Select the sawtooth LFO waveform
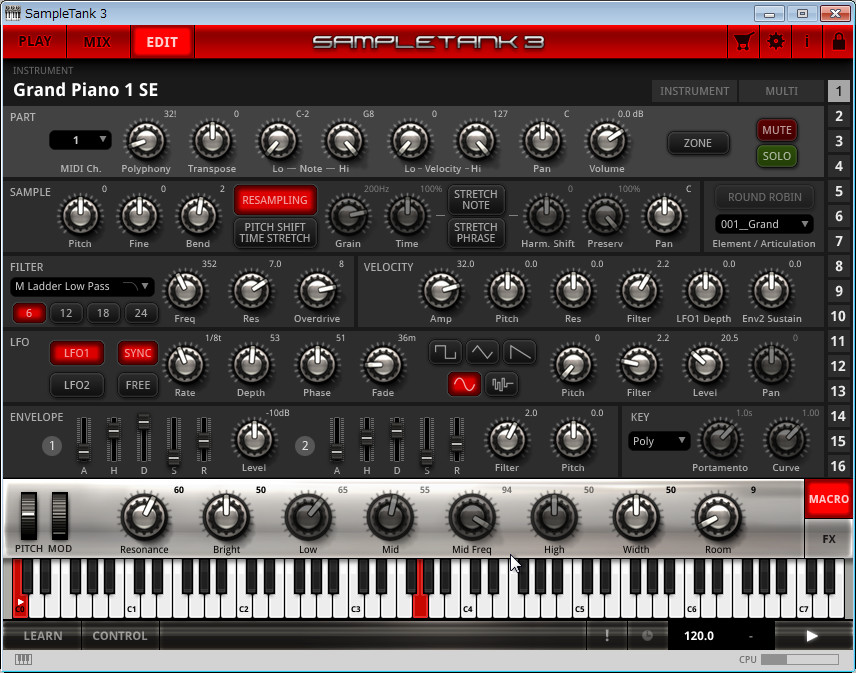The height and width of the screenshot is (673, 856). coord(519,353)
